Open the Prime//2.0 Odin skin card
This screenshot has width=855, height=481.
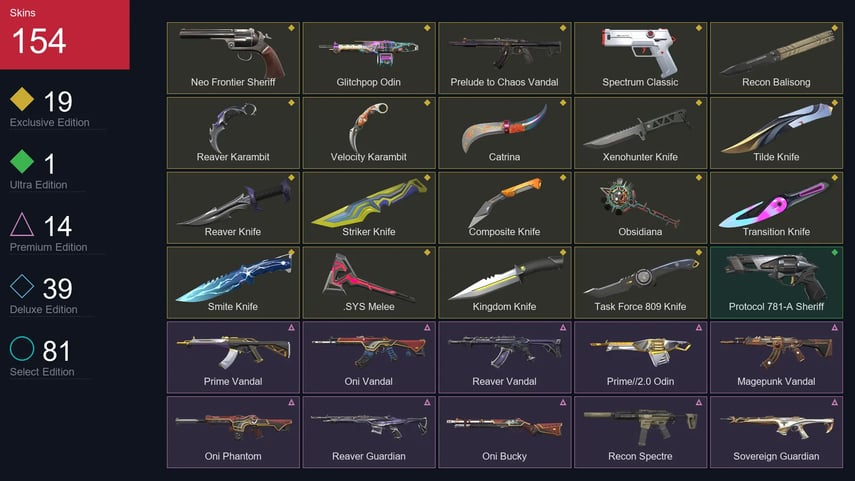(641, 357)
